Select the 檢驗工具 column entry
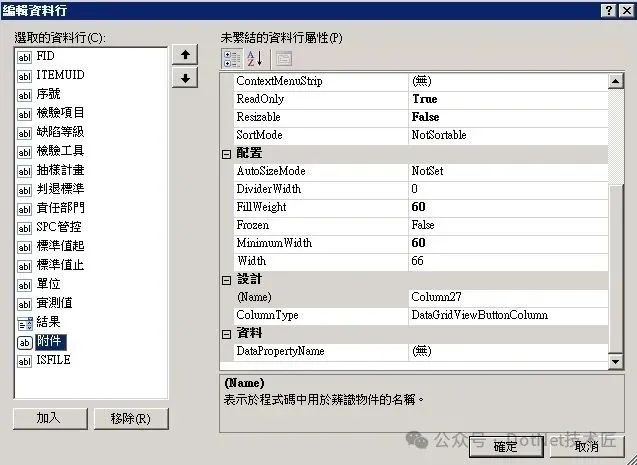 pyautogui.click(x=61, y=151)
